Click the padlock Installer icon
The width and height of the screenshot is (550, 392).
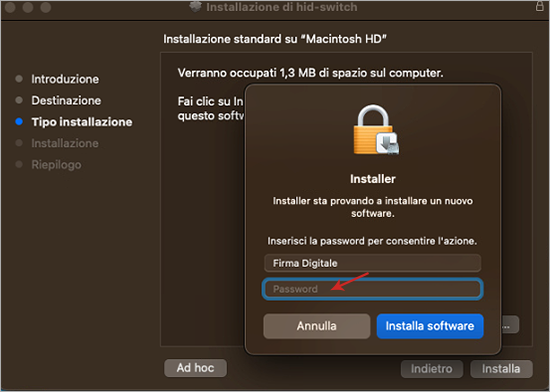(x=376, y=130)
